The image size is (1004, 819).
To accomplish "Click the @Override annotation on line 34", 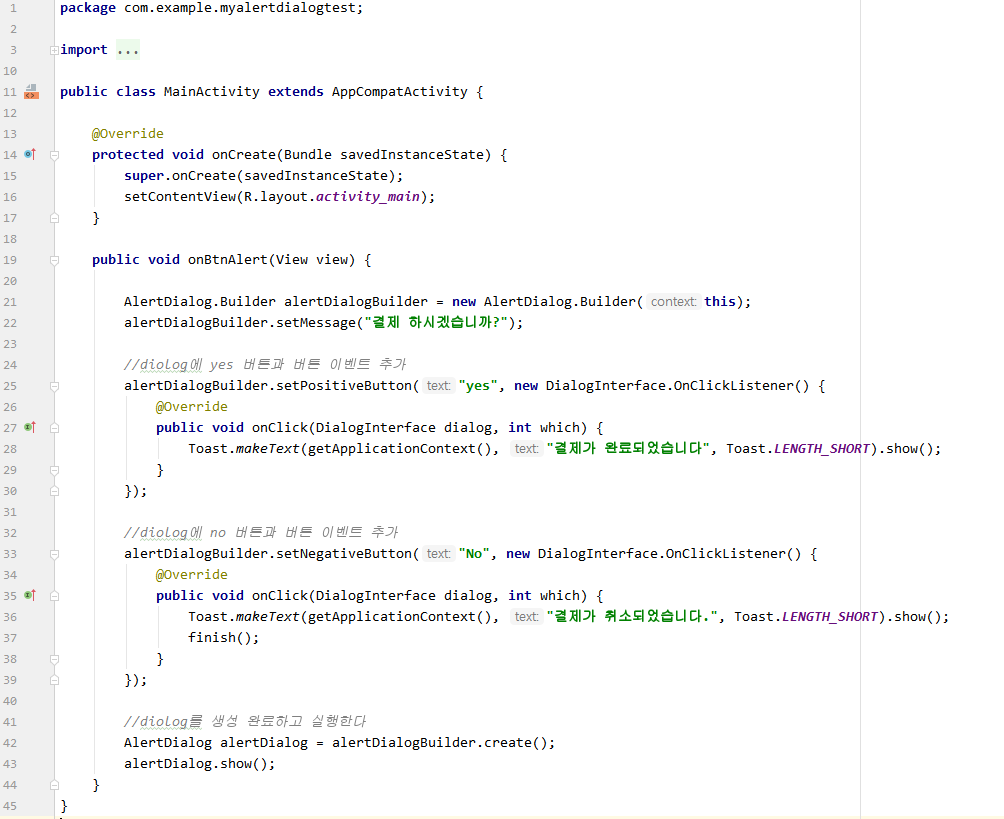I will (191, 574).
